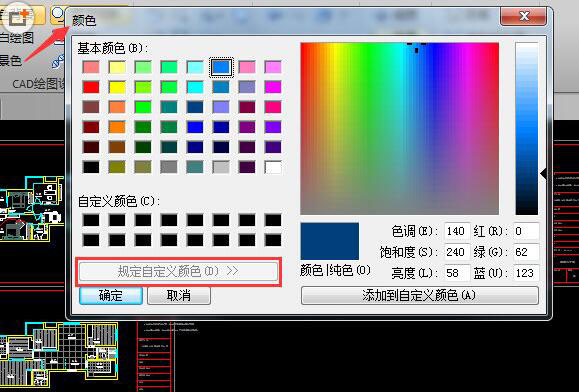Click the 饱和度(S) saturation field
This screenshot has height=392, width=579.
click(457, 252)
